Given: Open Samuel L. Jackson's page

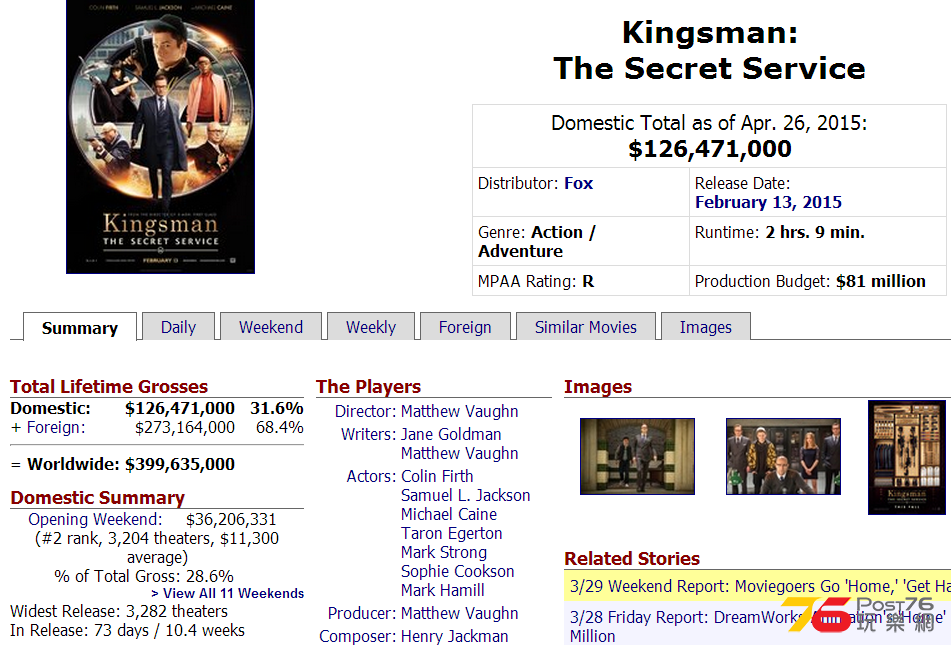Looking at the screenshot, I should 465,495.
